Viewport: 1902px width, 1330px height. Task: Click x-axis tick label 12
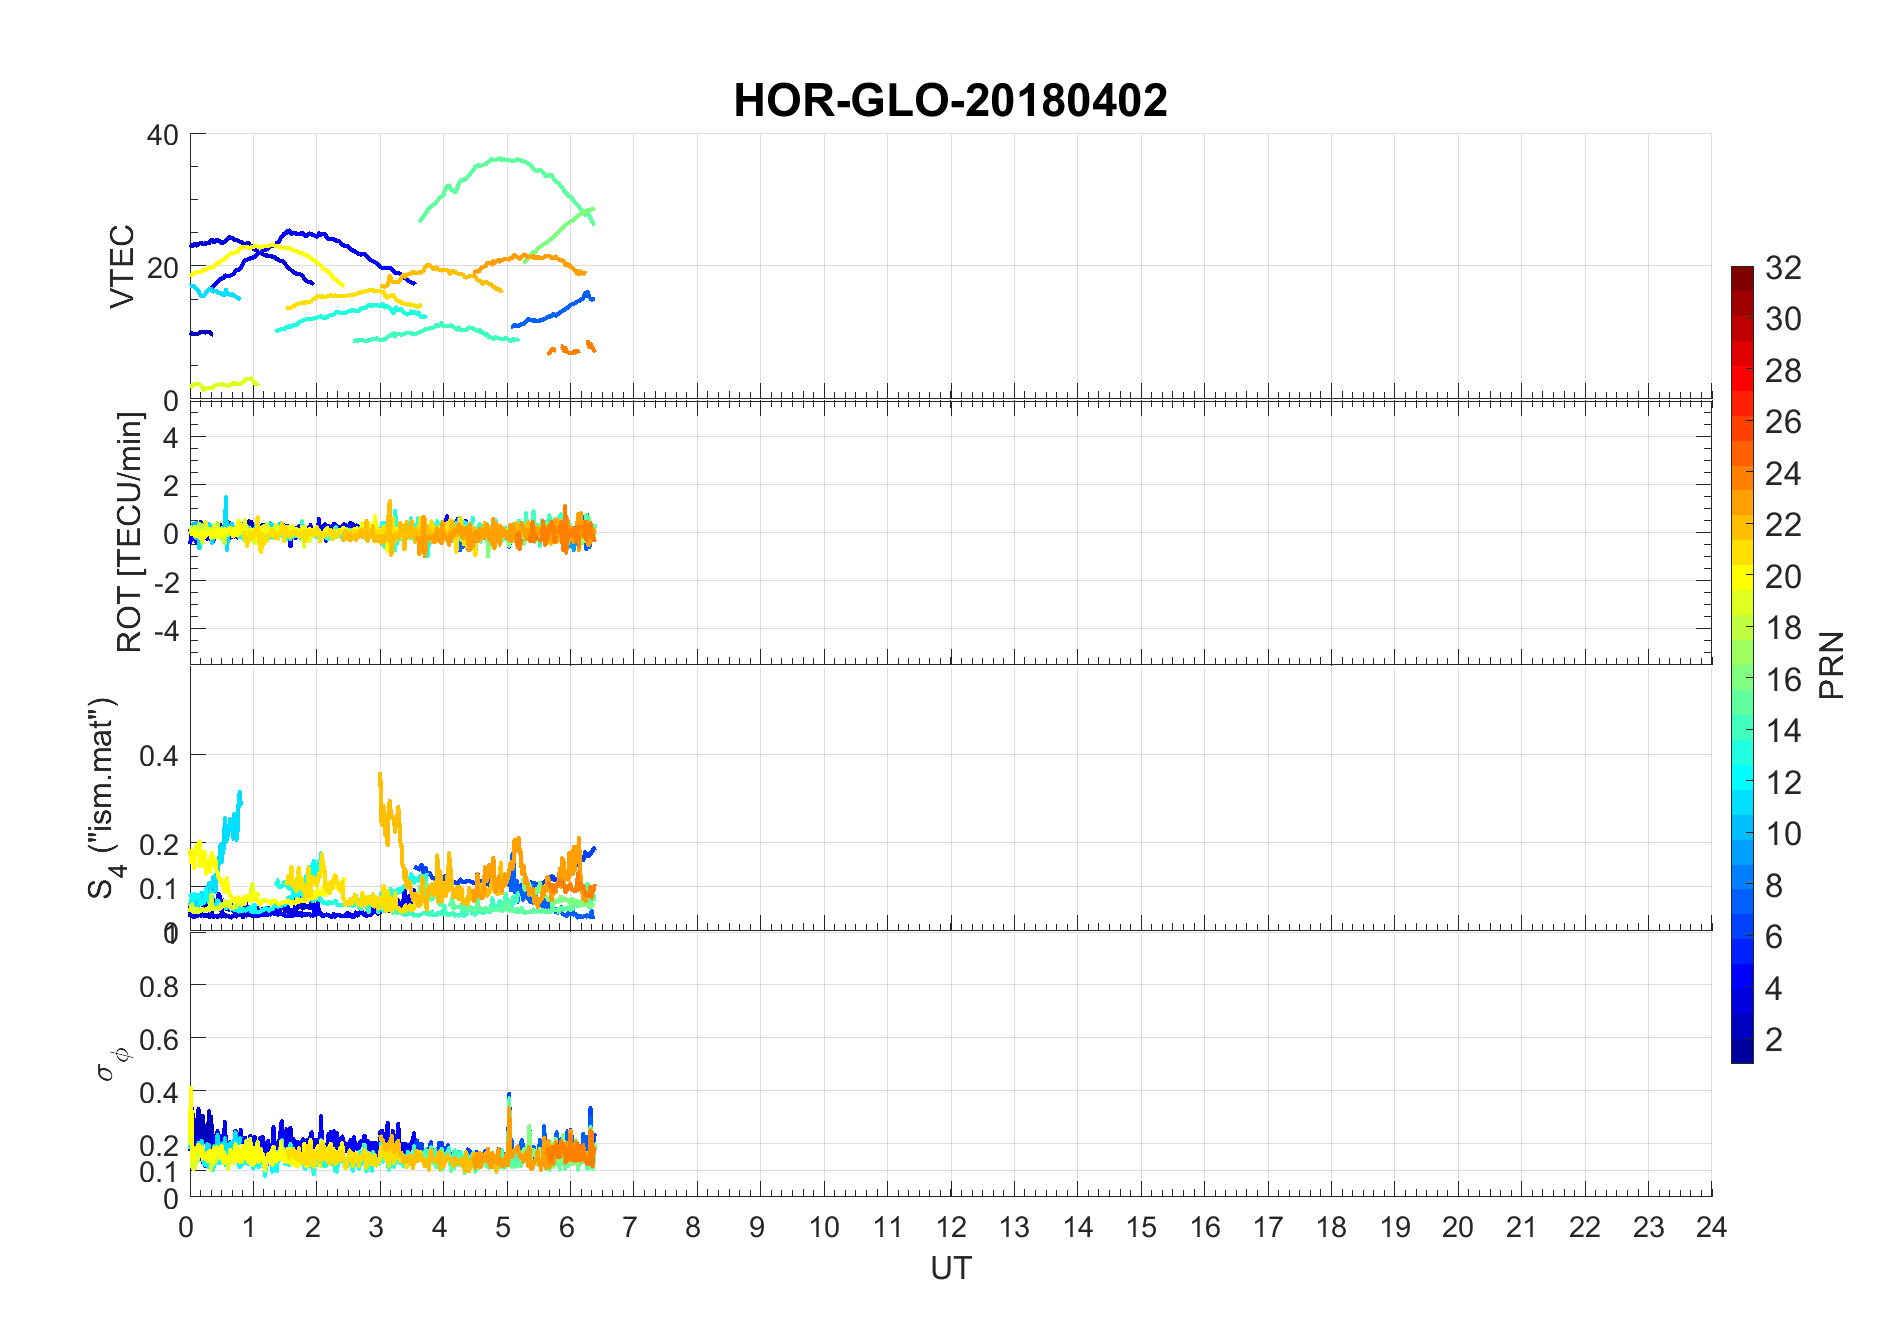tap(950, 1227)
